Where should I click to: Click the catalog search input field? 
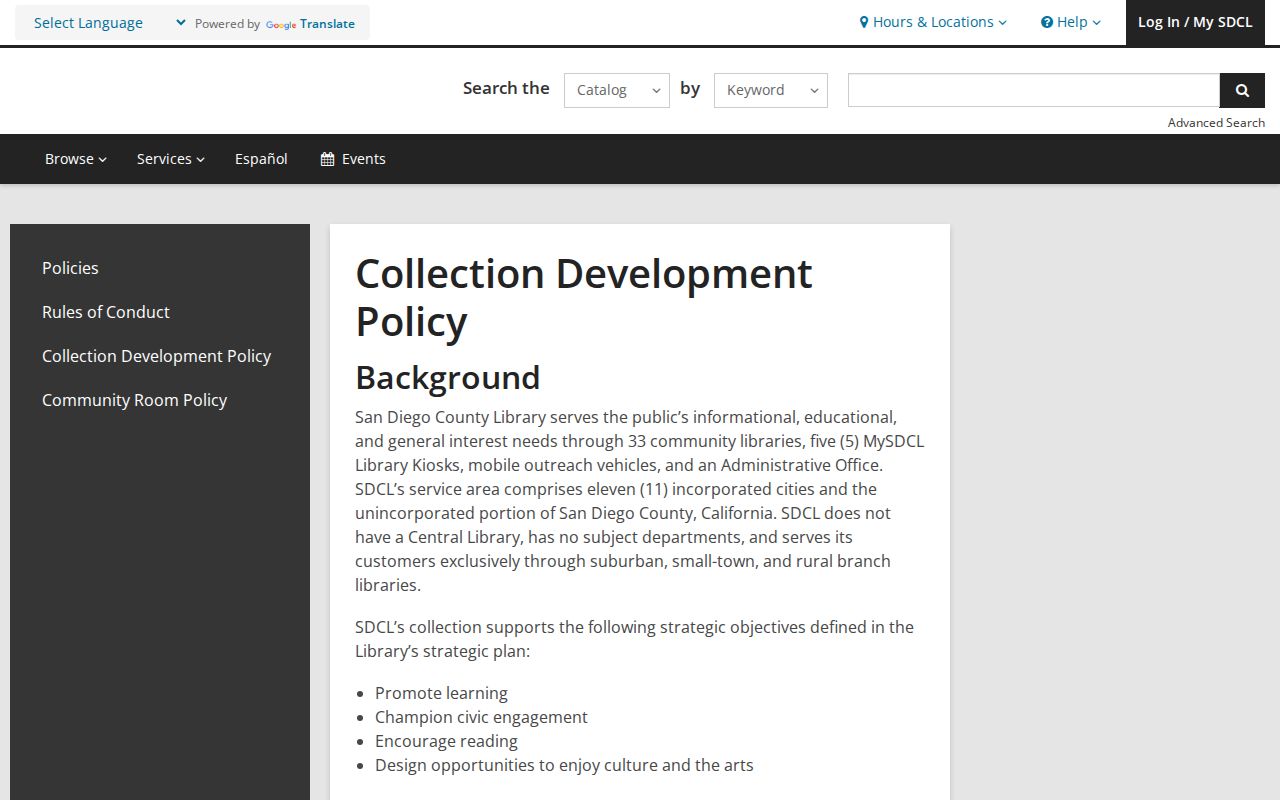[1034, 90]
